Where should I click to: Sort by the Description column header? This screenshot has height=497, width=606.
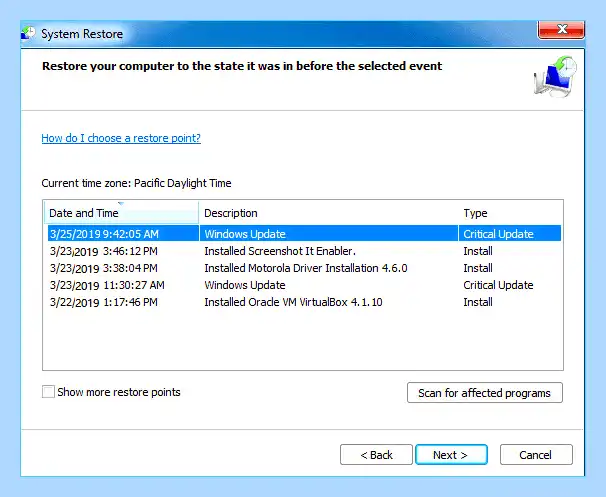pos(329,213)
